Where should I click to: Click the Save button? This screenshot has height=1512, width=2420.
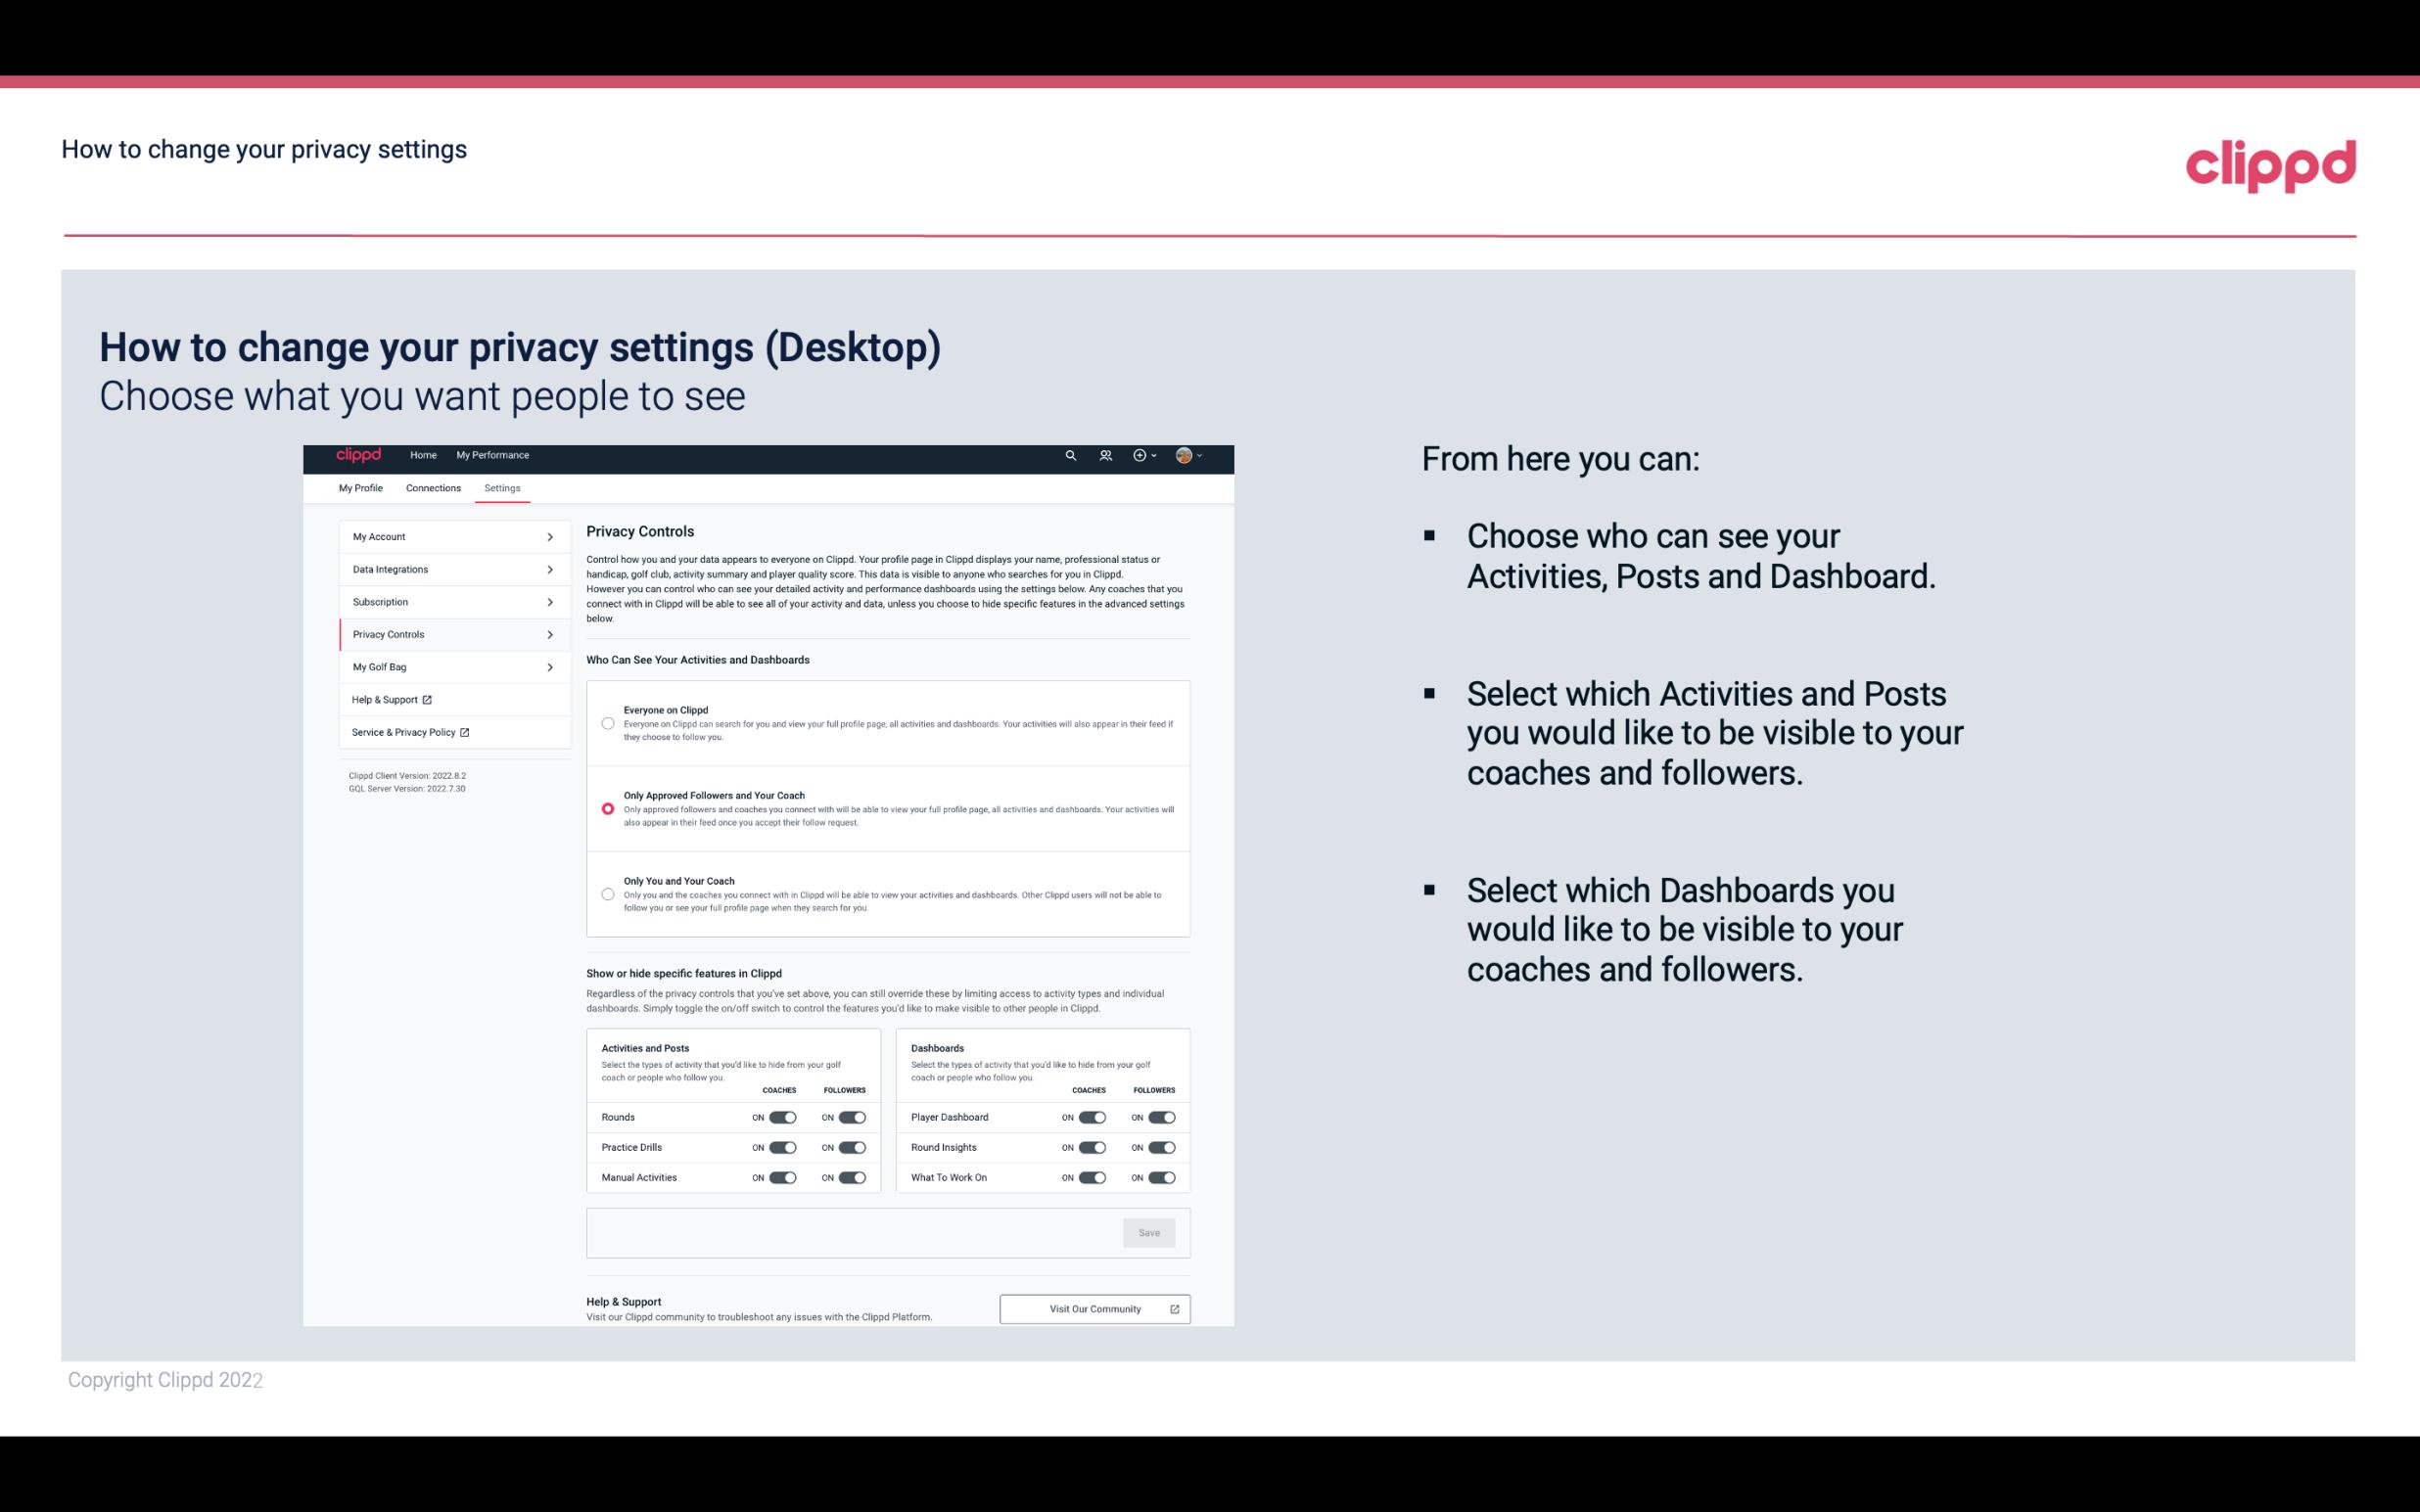click(x=1148, y=1231)
